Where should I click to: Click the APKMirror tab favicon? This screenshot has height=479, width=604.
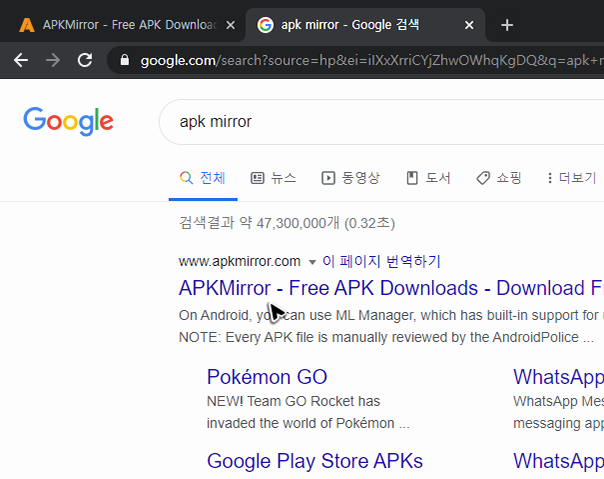point(27,25)
